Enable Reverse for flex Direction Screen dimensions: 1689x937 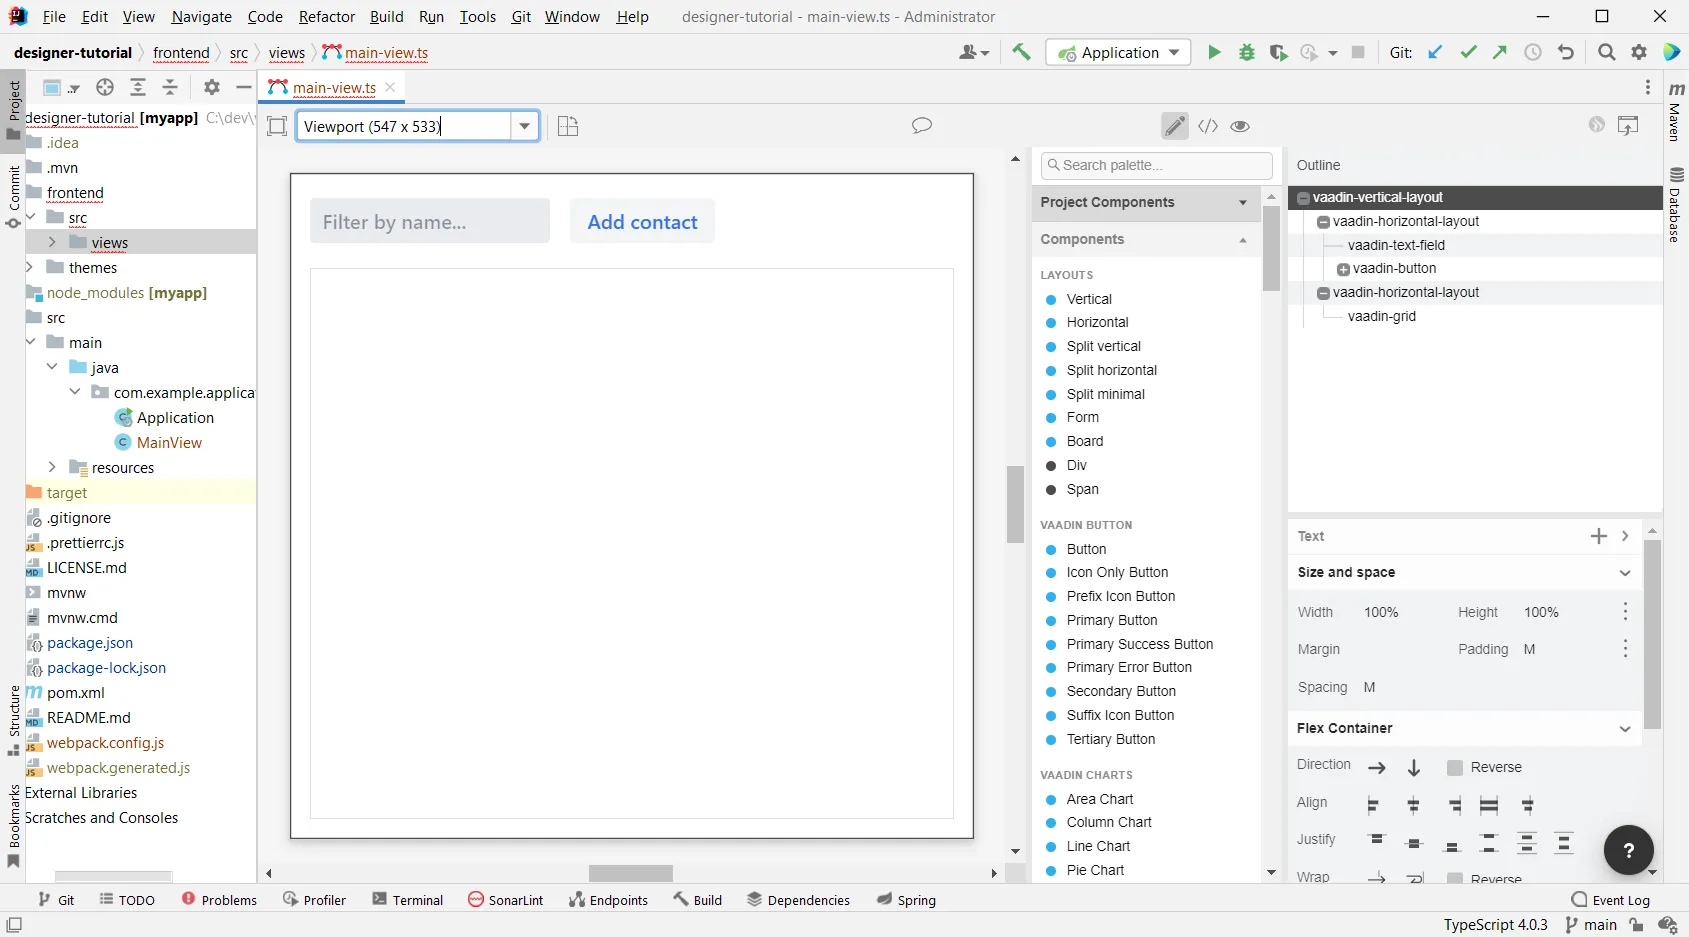click(1456, 768)
